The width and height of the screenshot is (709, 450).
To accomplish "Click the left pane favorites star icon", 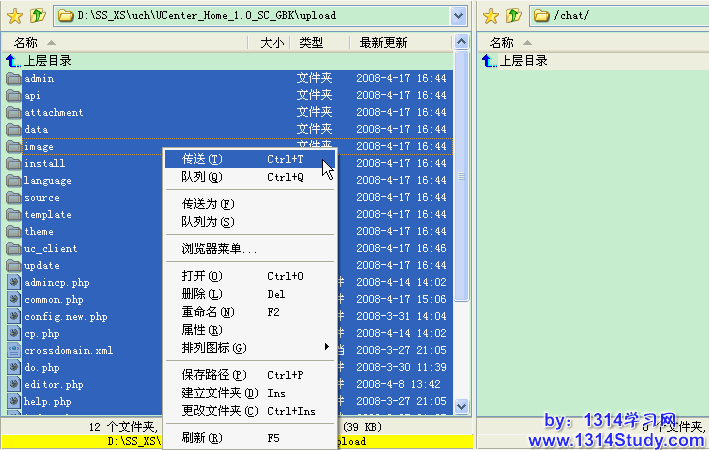I will (x=14, y=16).
